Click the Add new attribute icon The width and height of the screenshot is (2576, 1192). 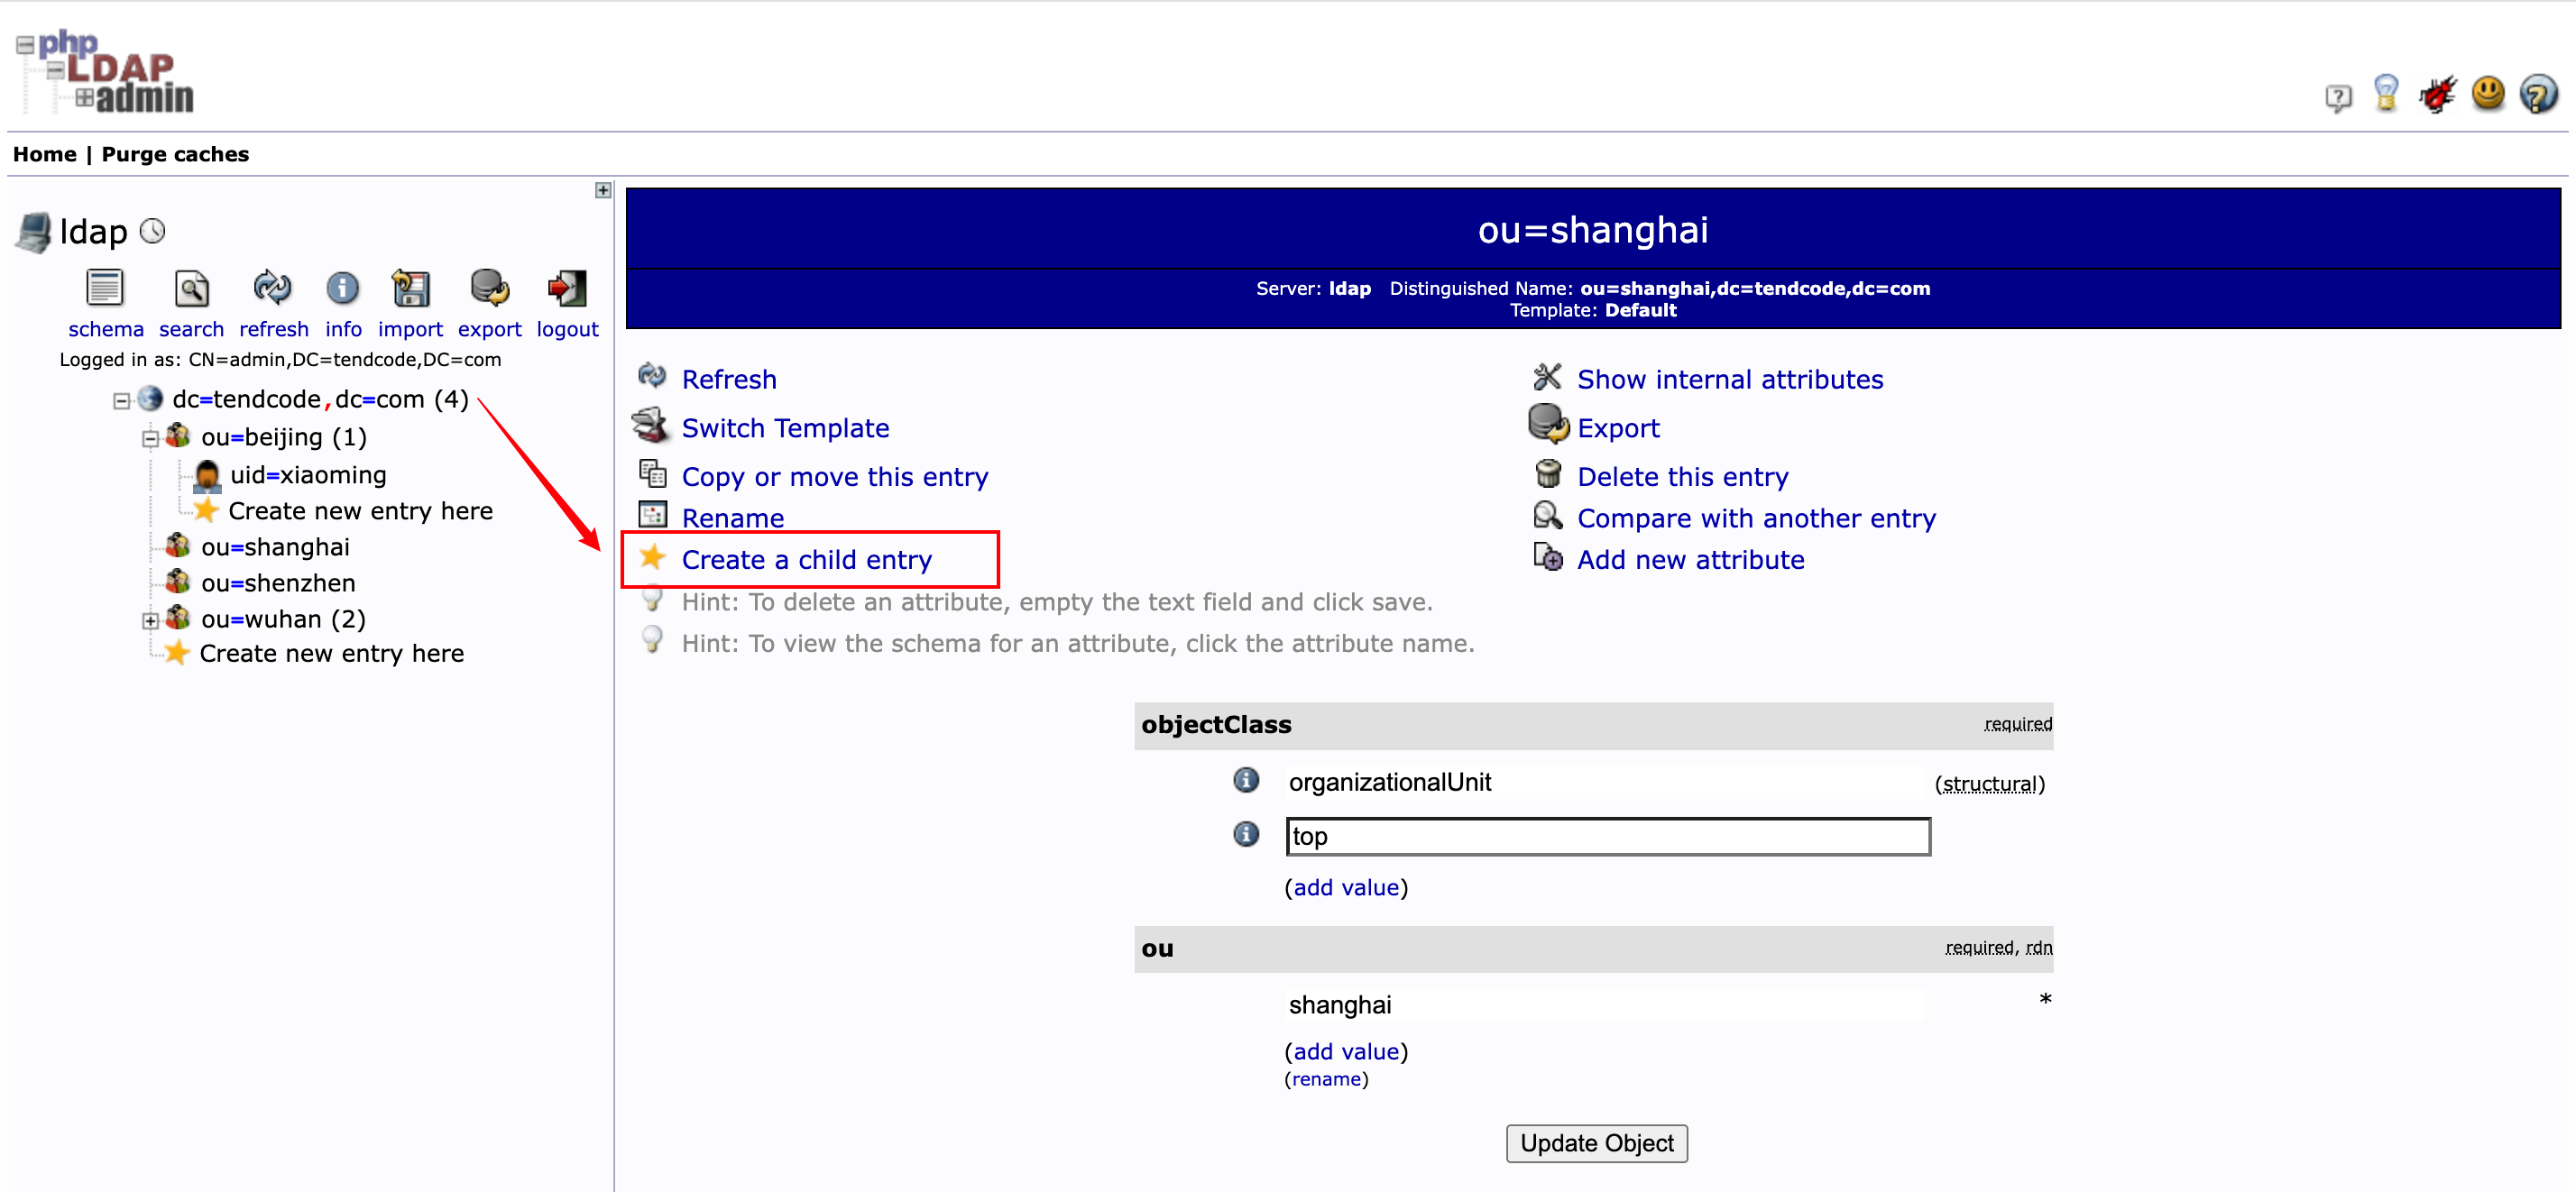click(1548, 556)
